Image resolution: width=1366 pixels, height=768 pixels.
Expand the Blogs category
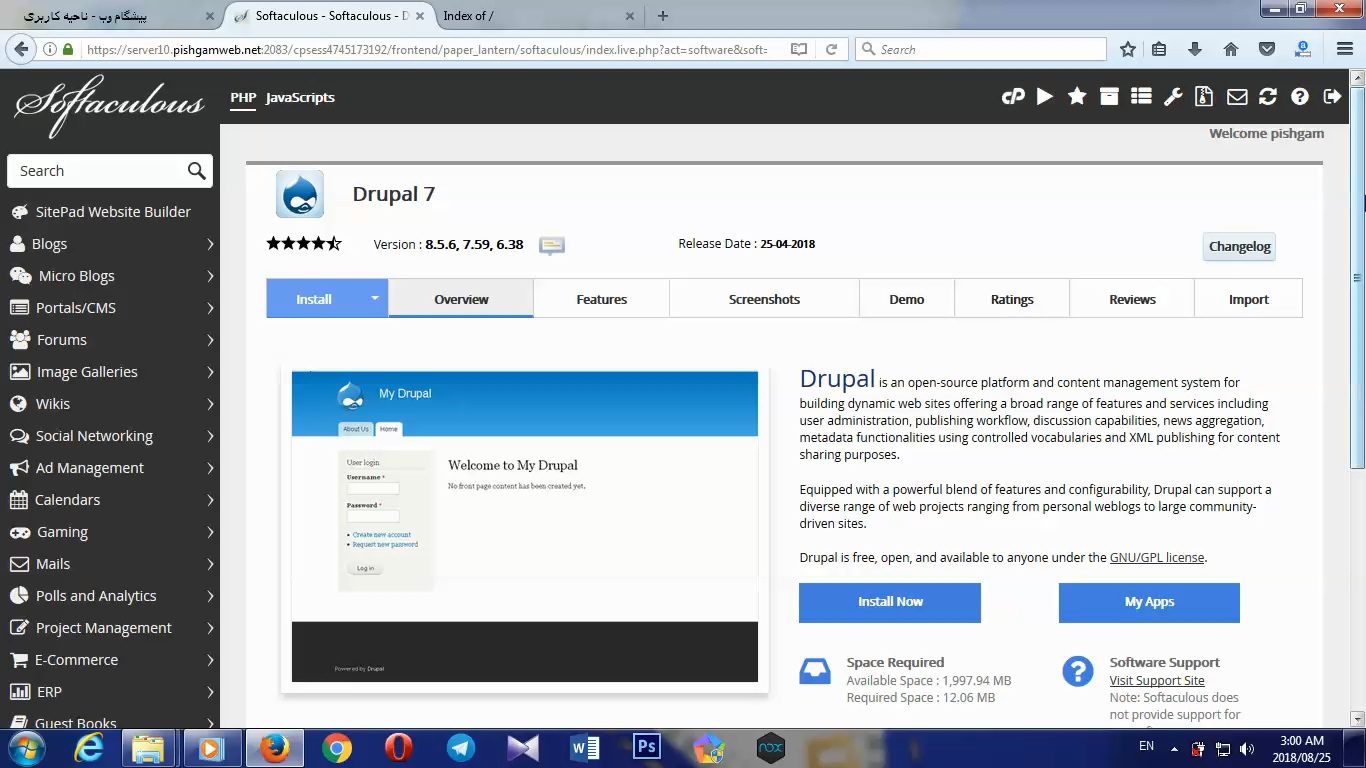click(210, 244)
